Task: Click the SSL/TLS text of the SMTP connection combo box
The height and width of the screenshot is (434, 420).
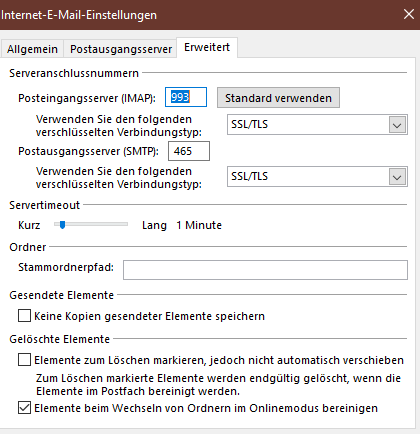Action: pyautogui.click(x=249, y=176)
